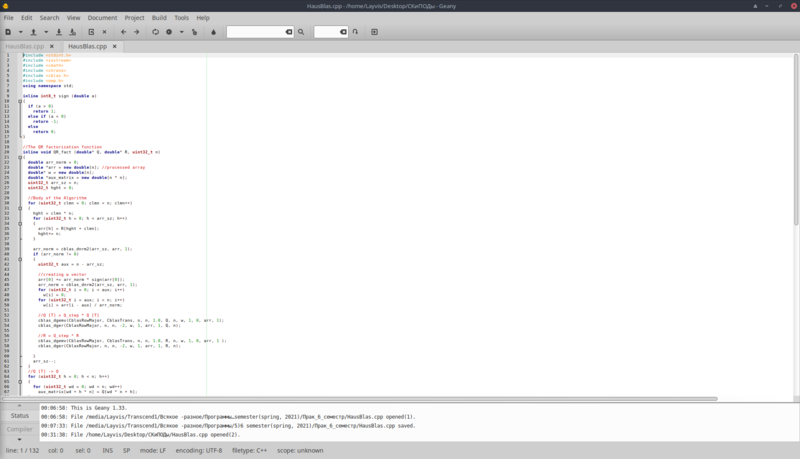
Task: Click 'mode: LF' in the status bar
Action: tap(153, 450)
